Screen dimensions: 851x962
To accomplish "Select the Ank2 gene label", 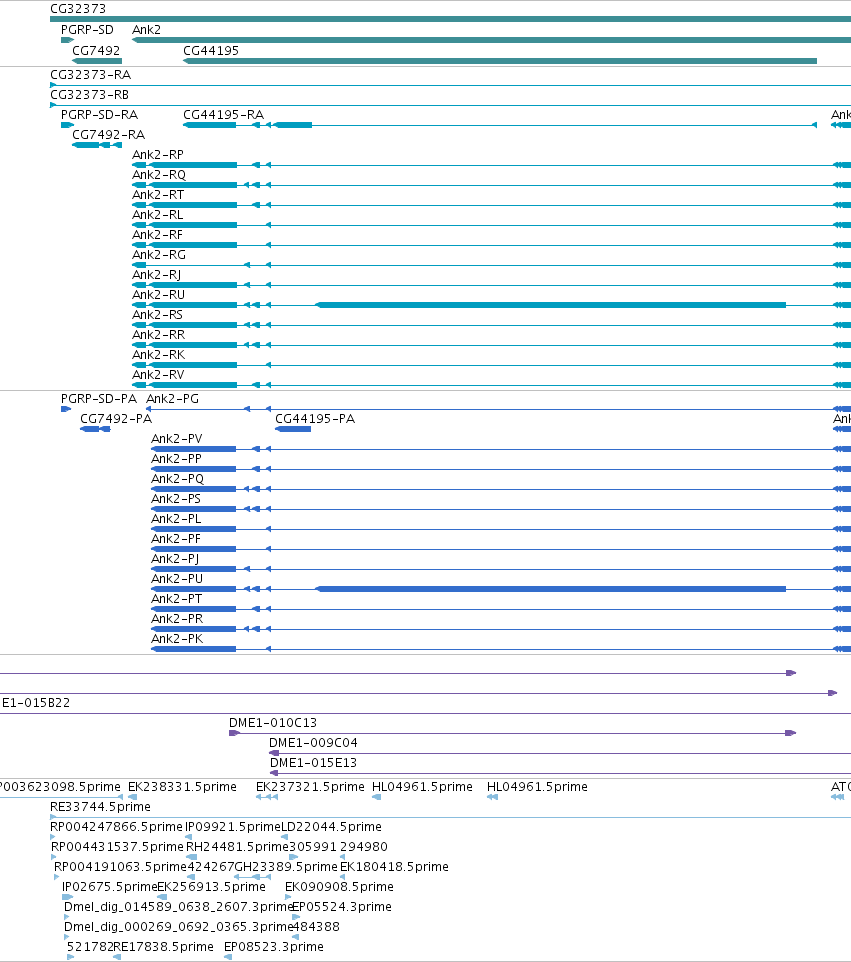I will coord(146,29).
